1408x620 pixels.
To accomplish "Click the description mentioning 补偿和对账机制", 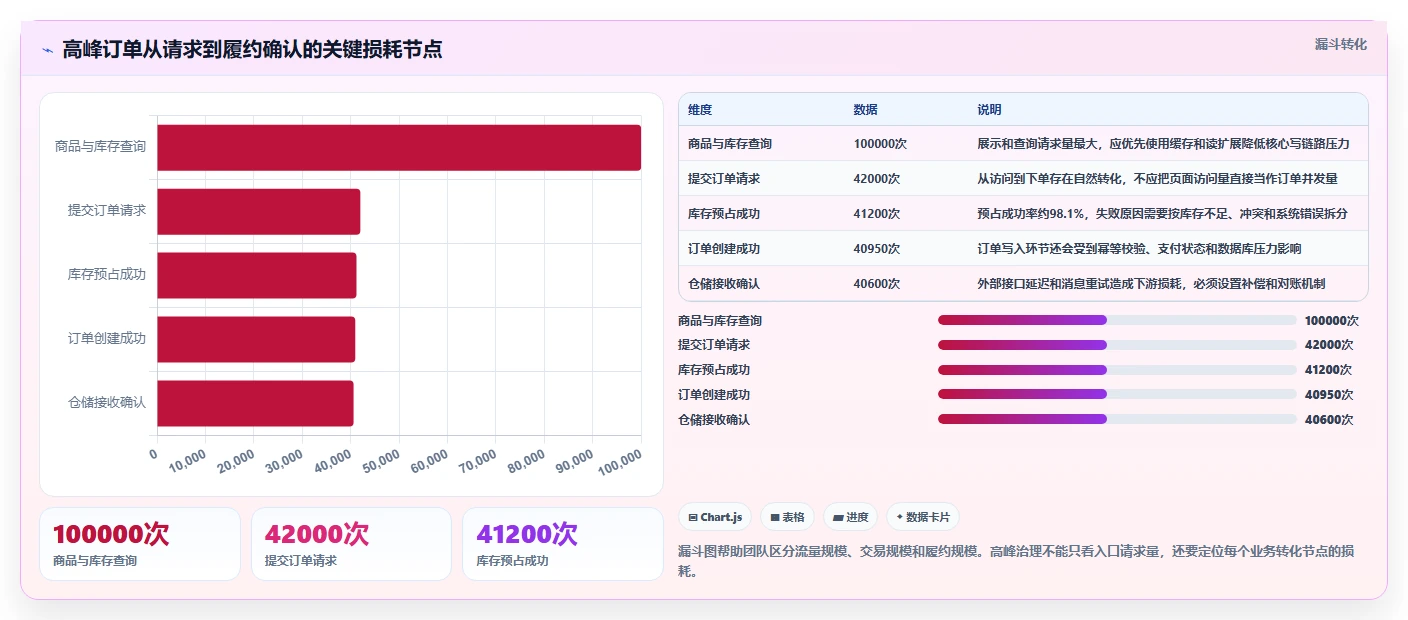I will [x=1151, y=284].
